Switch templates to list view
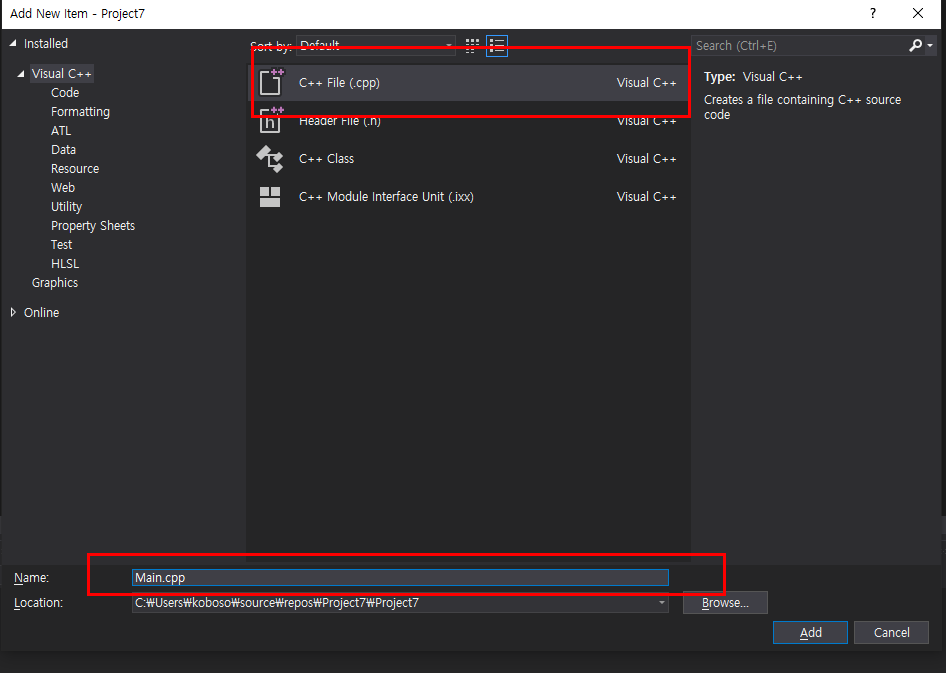This screenshot has height=673, width=946. [x=497, y=45]
